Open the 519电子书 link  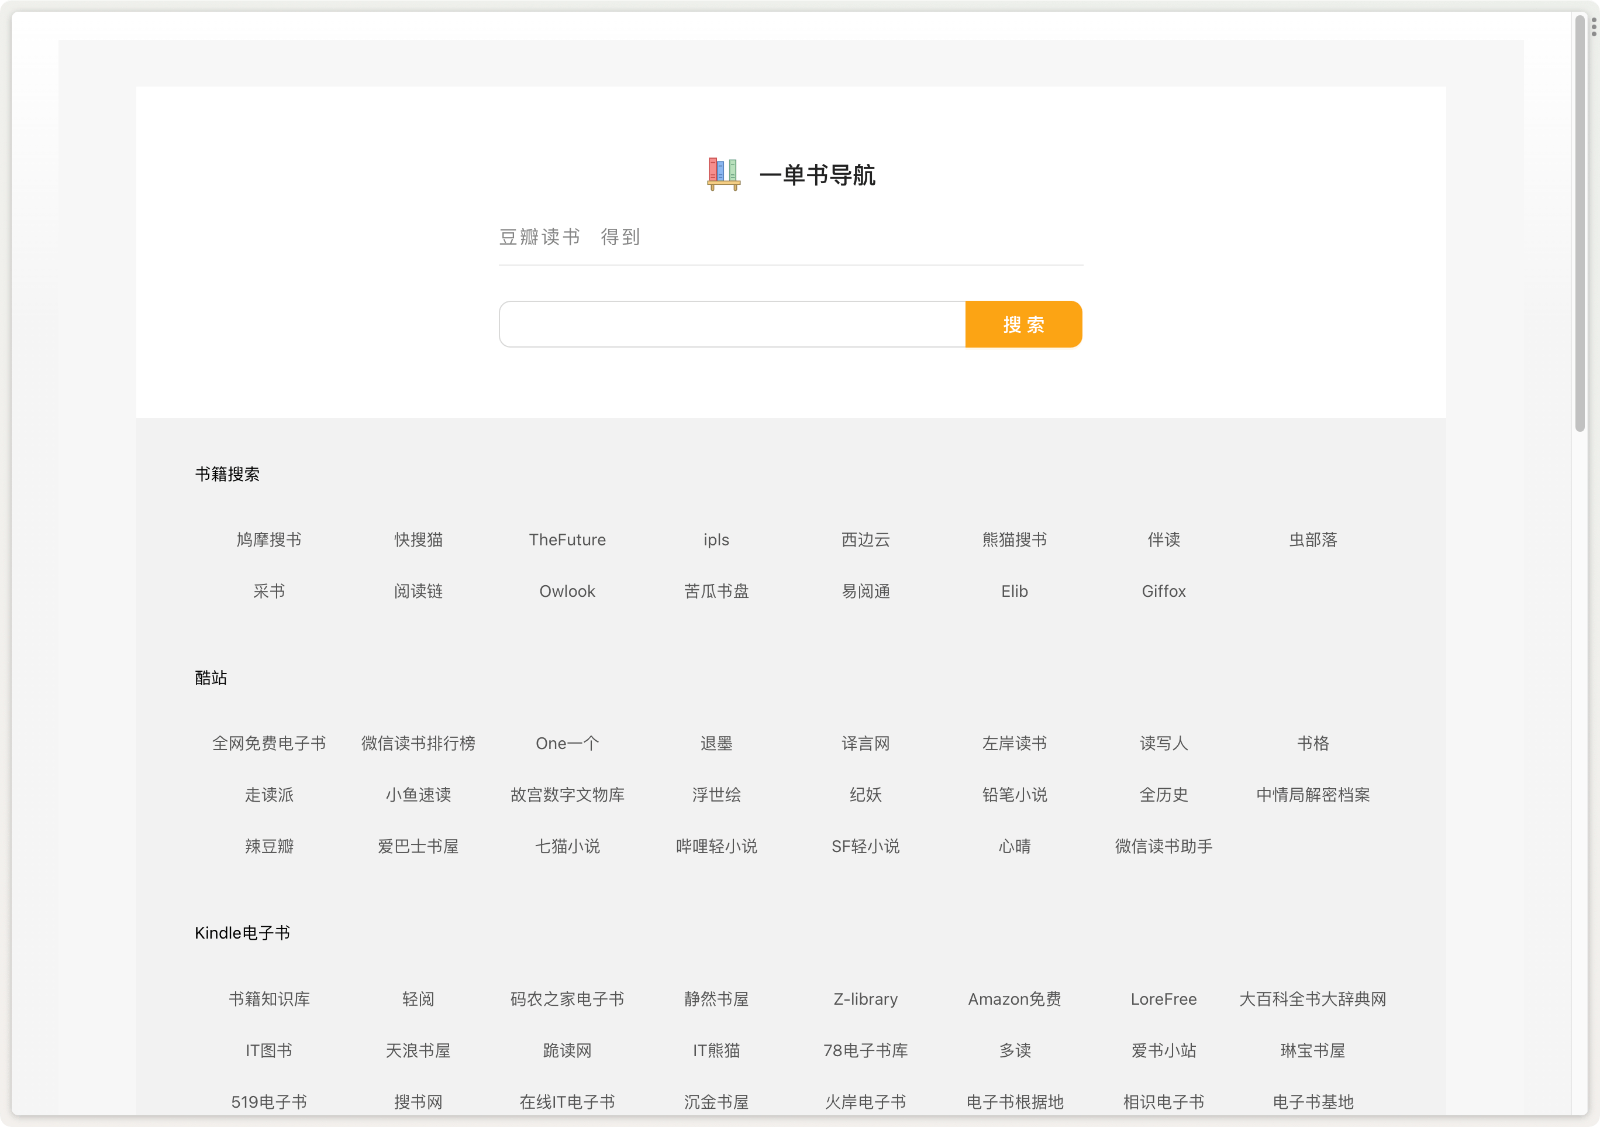tap(268, 1102)
